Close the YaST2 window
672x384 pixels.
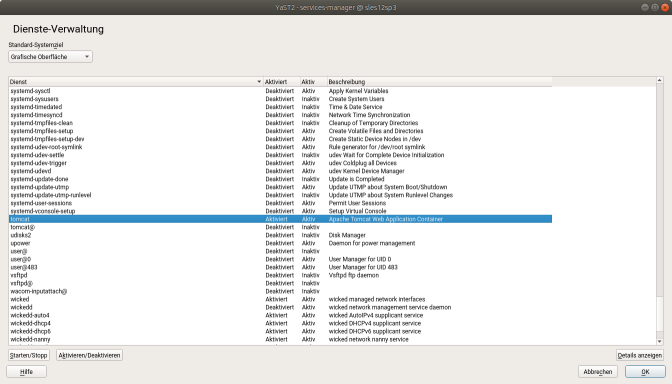click(x=665, y=7)
